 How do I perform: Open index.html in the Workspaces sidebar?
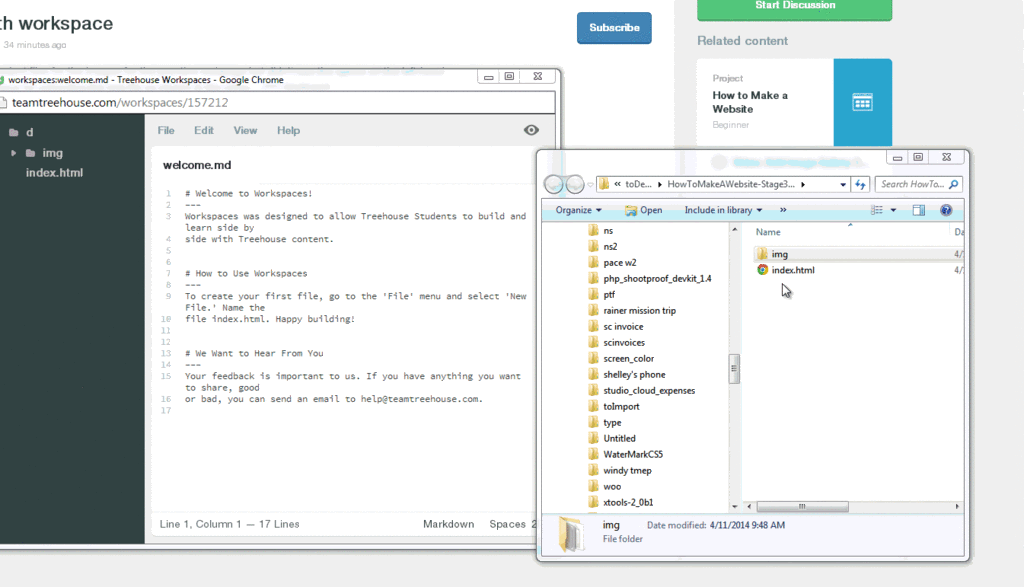(x=54, y=173)
